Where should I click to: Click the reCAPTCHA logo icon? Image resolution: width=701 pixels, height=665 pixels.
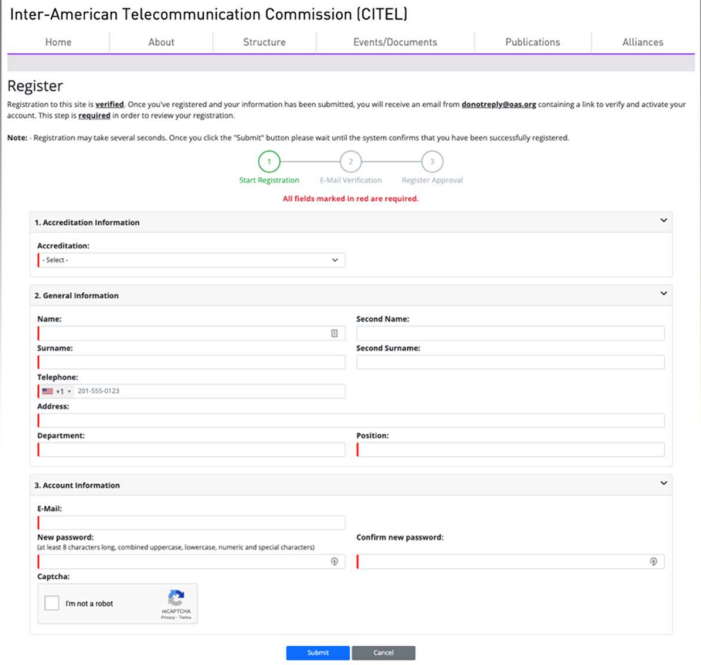(176, 598)
